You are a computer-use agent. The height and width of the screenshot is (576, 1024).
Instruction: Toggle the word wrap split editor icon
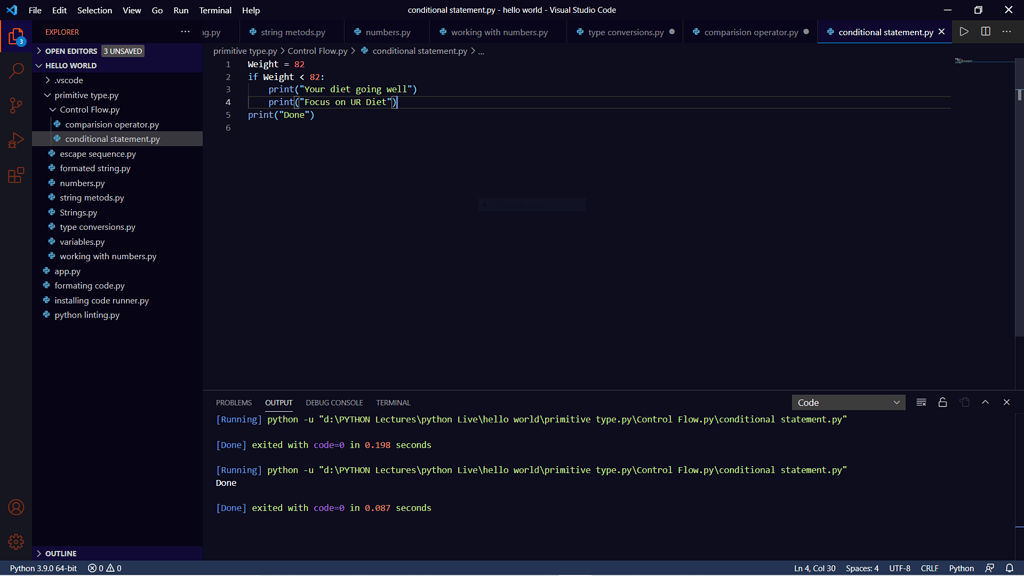coord(985,31)
